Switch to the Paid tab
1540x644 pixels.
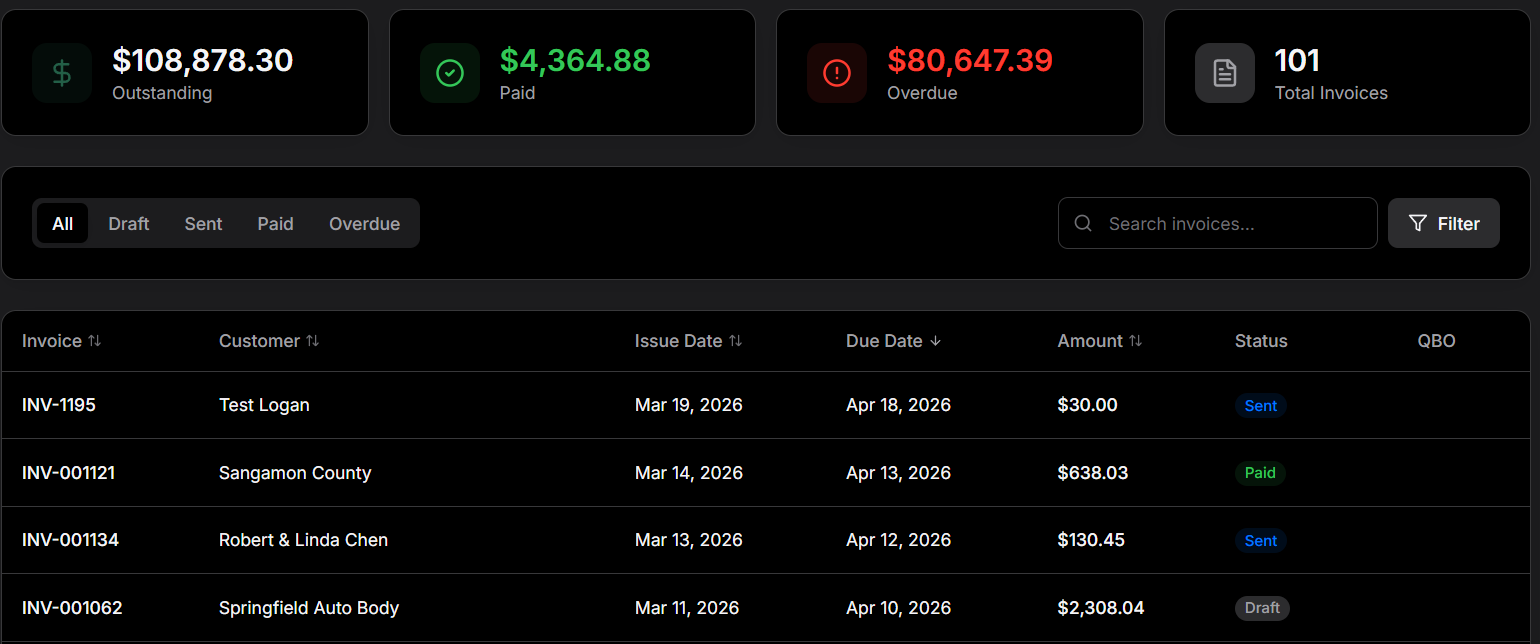275,224
